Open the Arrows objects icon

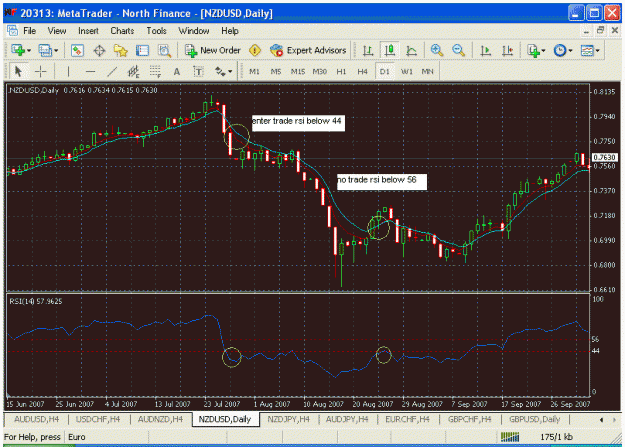[x=220, y=72]
